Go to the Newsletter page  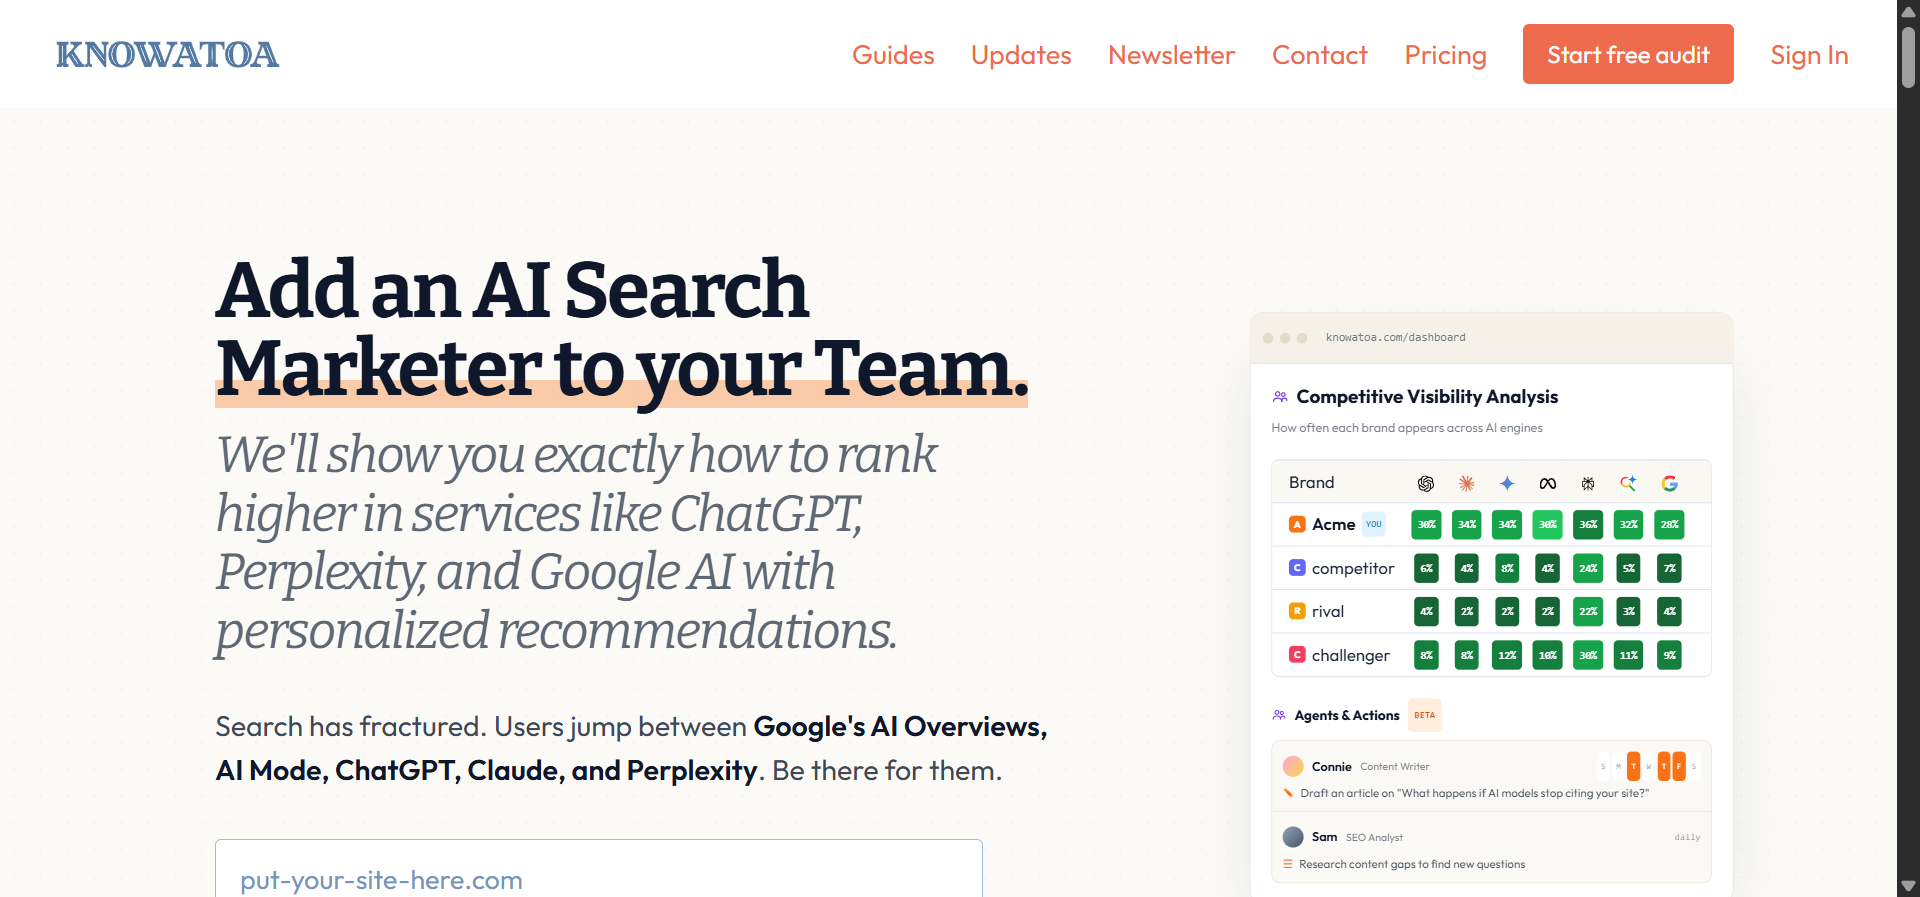coord(1171,55)
